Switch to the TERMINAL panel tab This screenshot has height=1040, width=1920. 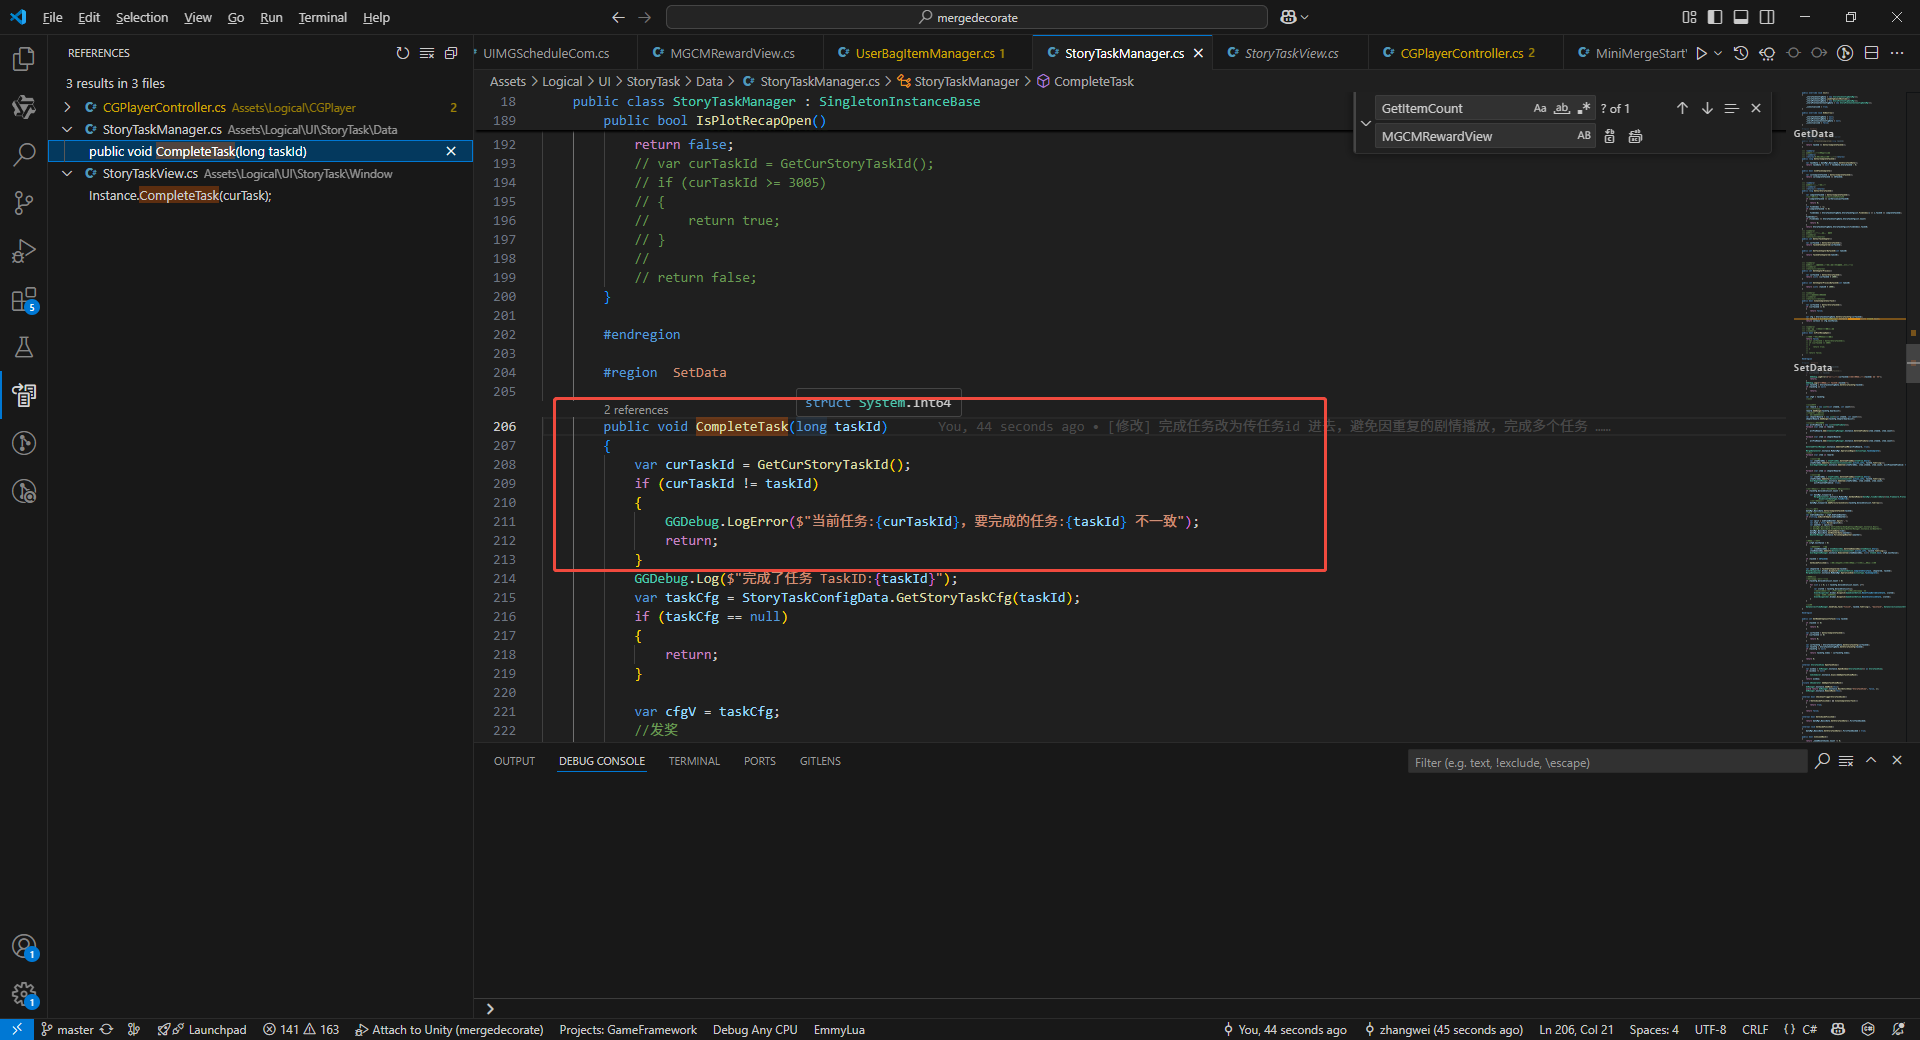(x=694, y=761)
